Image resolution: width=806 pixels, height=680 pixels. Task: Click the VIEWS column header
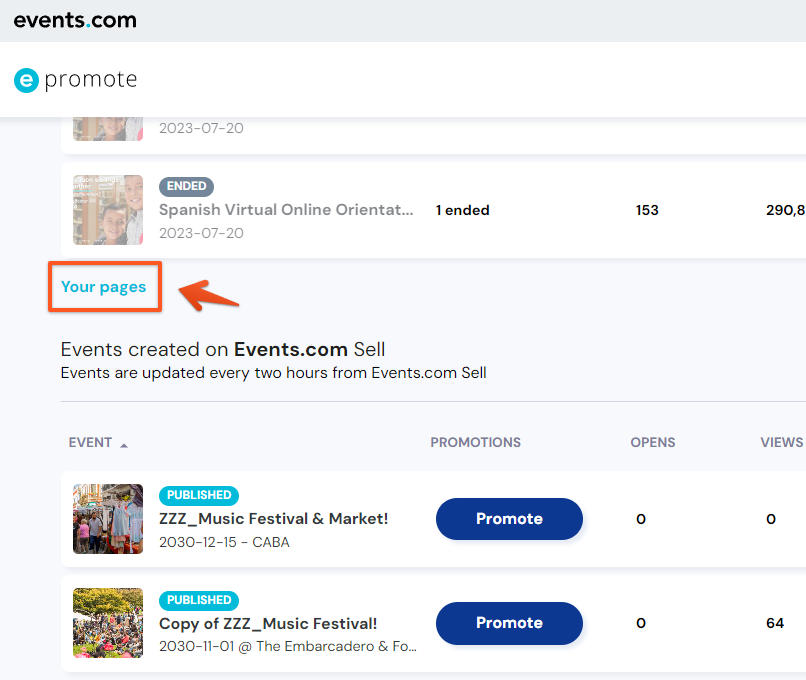(782, 442)
